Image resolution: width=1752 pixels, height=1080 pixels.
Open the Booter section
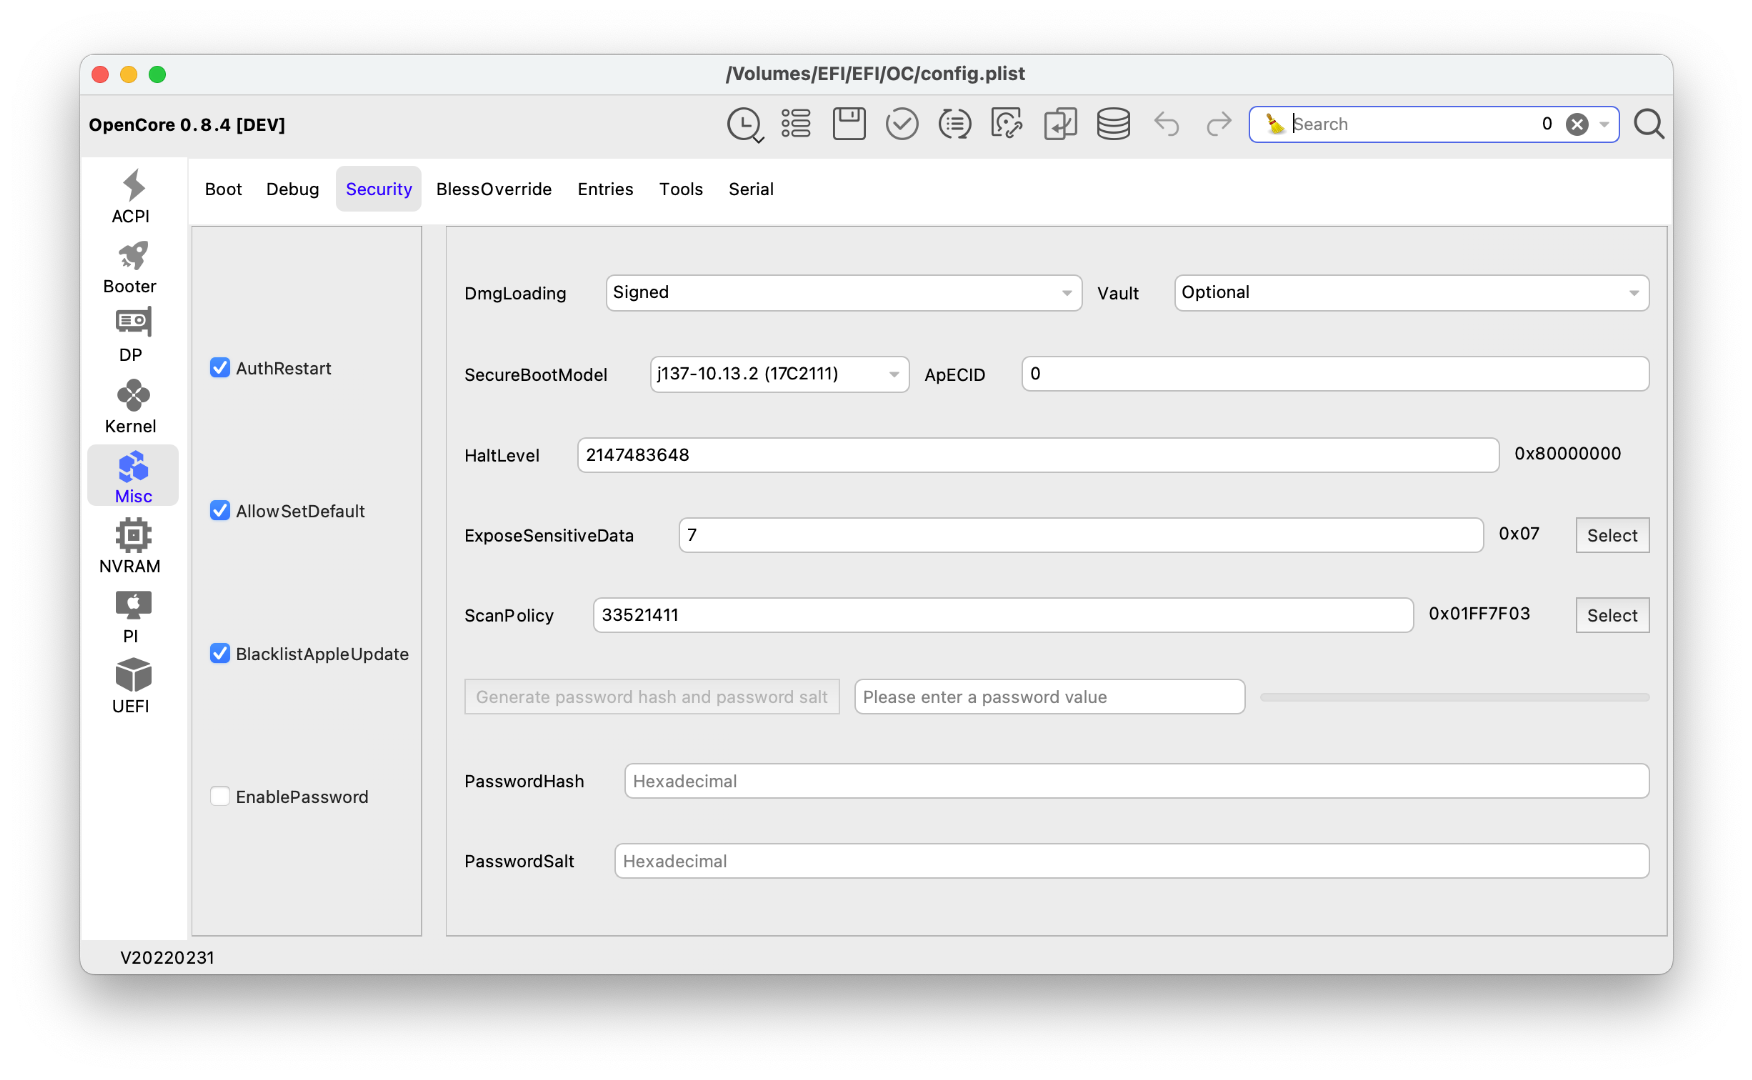pos(131,267)
